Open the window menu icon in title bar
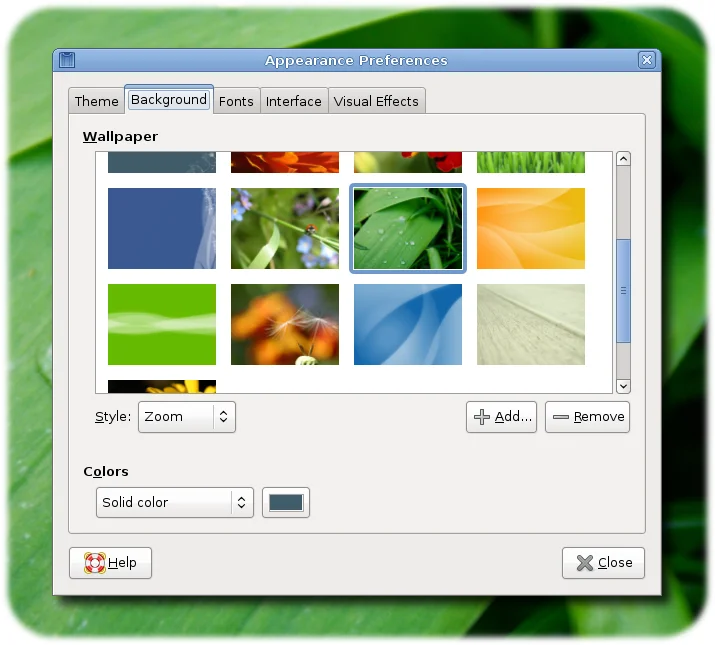The width and height of the screenshot is (715, 645). pyautogui.click(x=67, y=60)
